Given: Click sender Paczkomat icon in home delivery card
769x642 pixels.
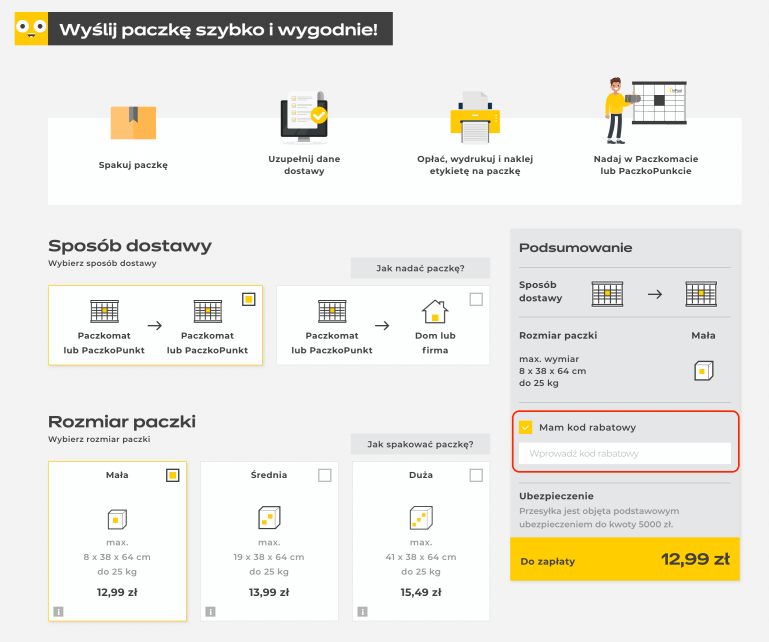Looking at the screenshot, I should click(332, 311).
